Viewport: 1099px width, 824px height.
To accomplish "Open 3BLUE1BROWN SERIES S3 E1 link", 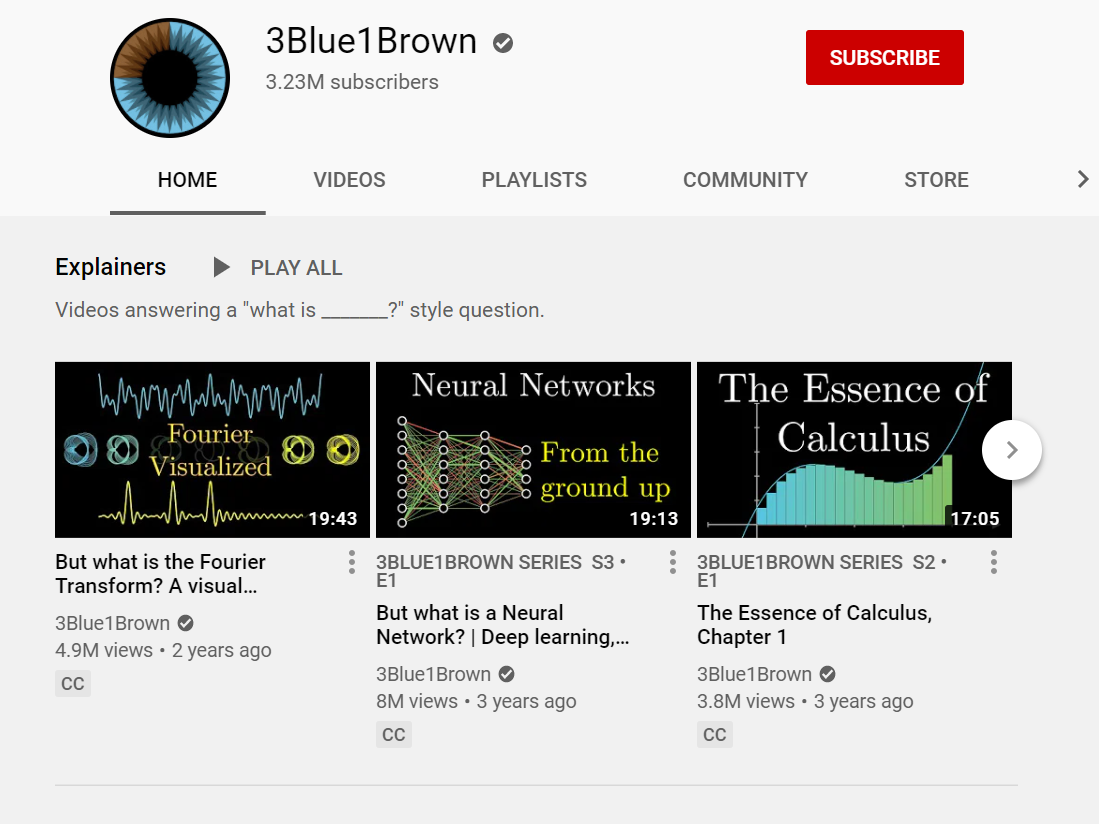I will [501, 571].
